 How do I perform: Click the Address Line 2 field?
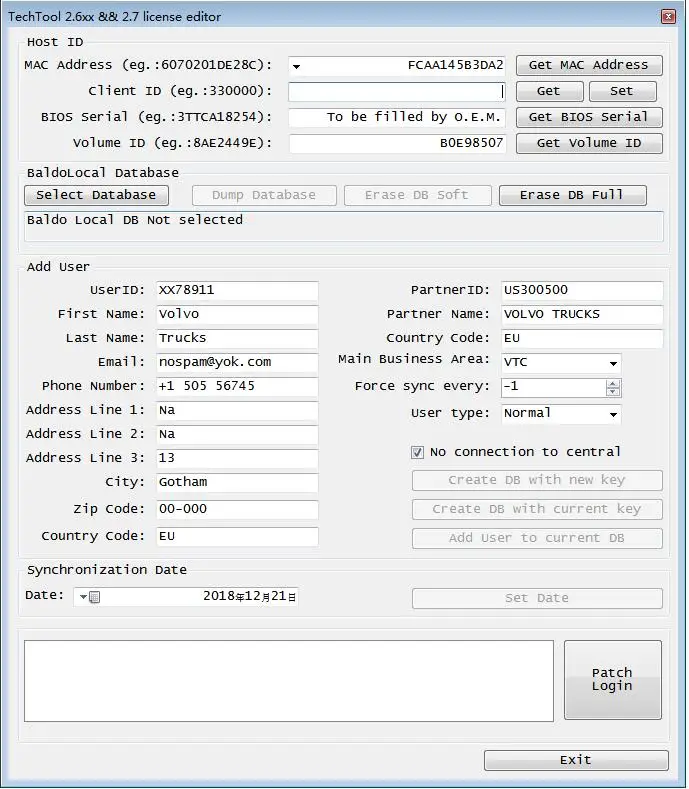pos(237,434)
